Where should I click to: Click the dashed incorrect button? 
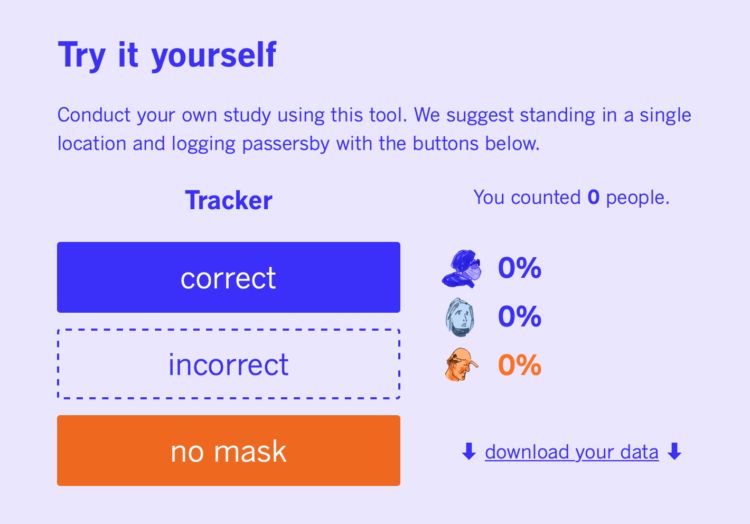229,364
